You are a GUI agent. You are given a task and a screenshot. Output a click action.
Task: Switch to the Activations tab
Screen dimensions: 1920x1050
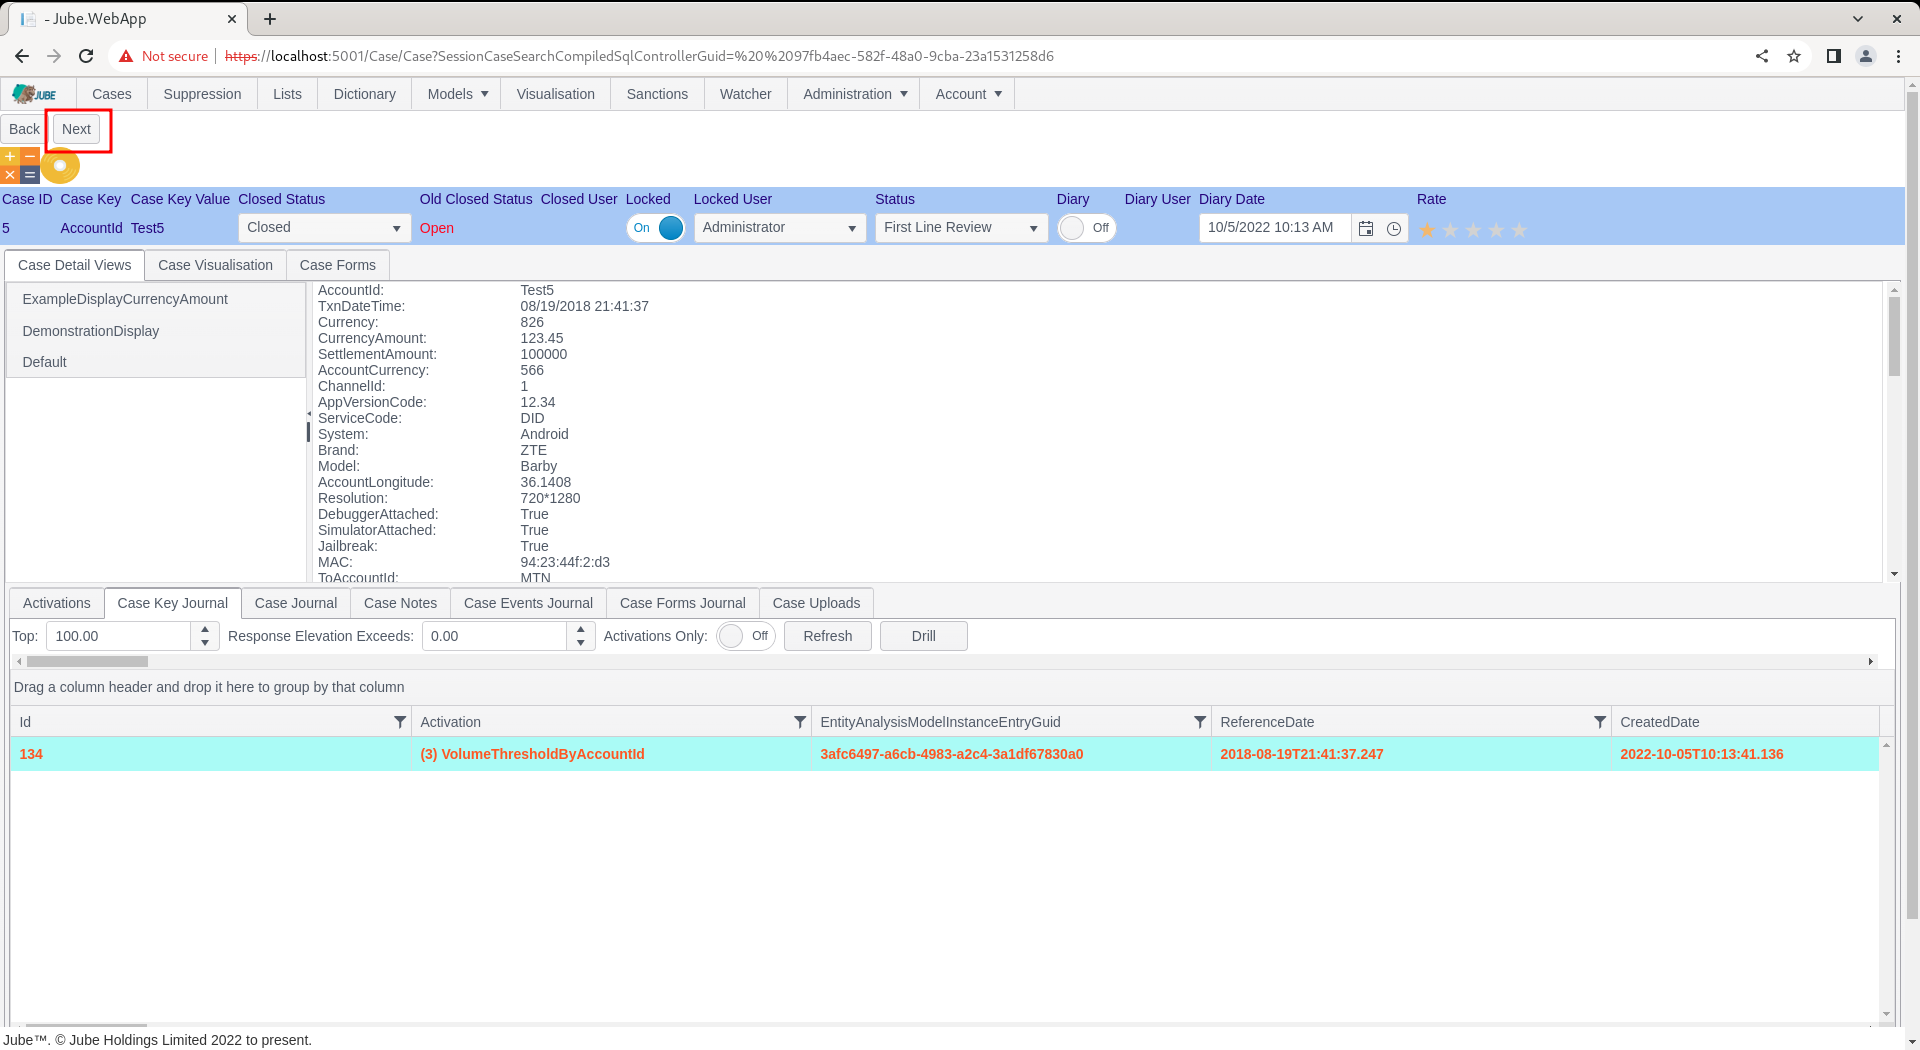tap(56, 603)
